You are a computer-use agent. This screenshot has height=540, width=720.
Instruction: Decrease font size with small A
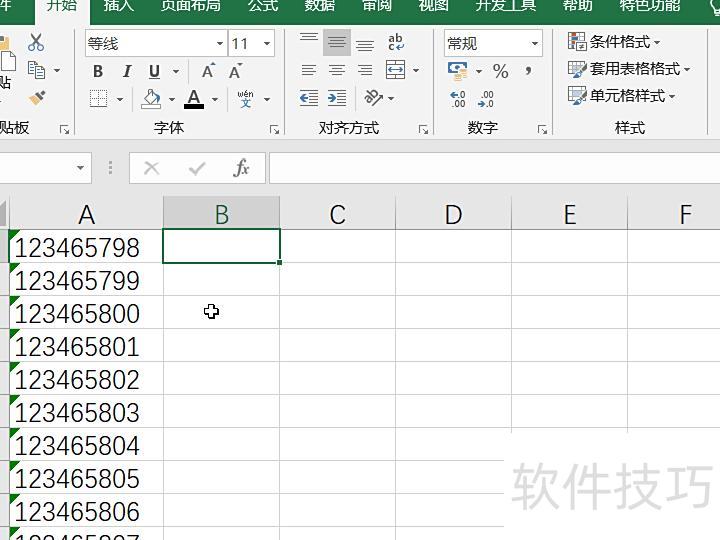point(235,71)
